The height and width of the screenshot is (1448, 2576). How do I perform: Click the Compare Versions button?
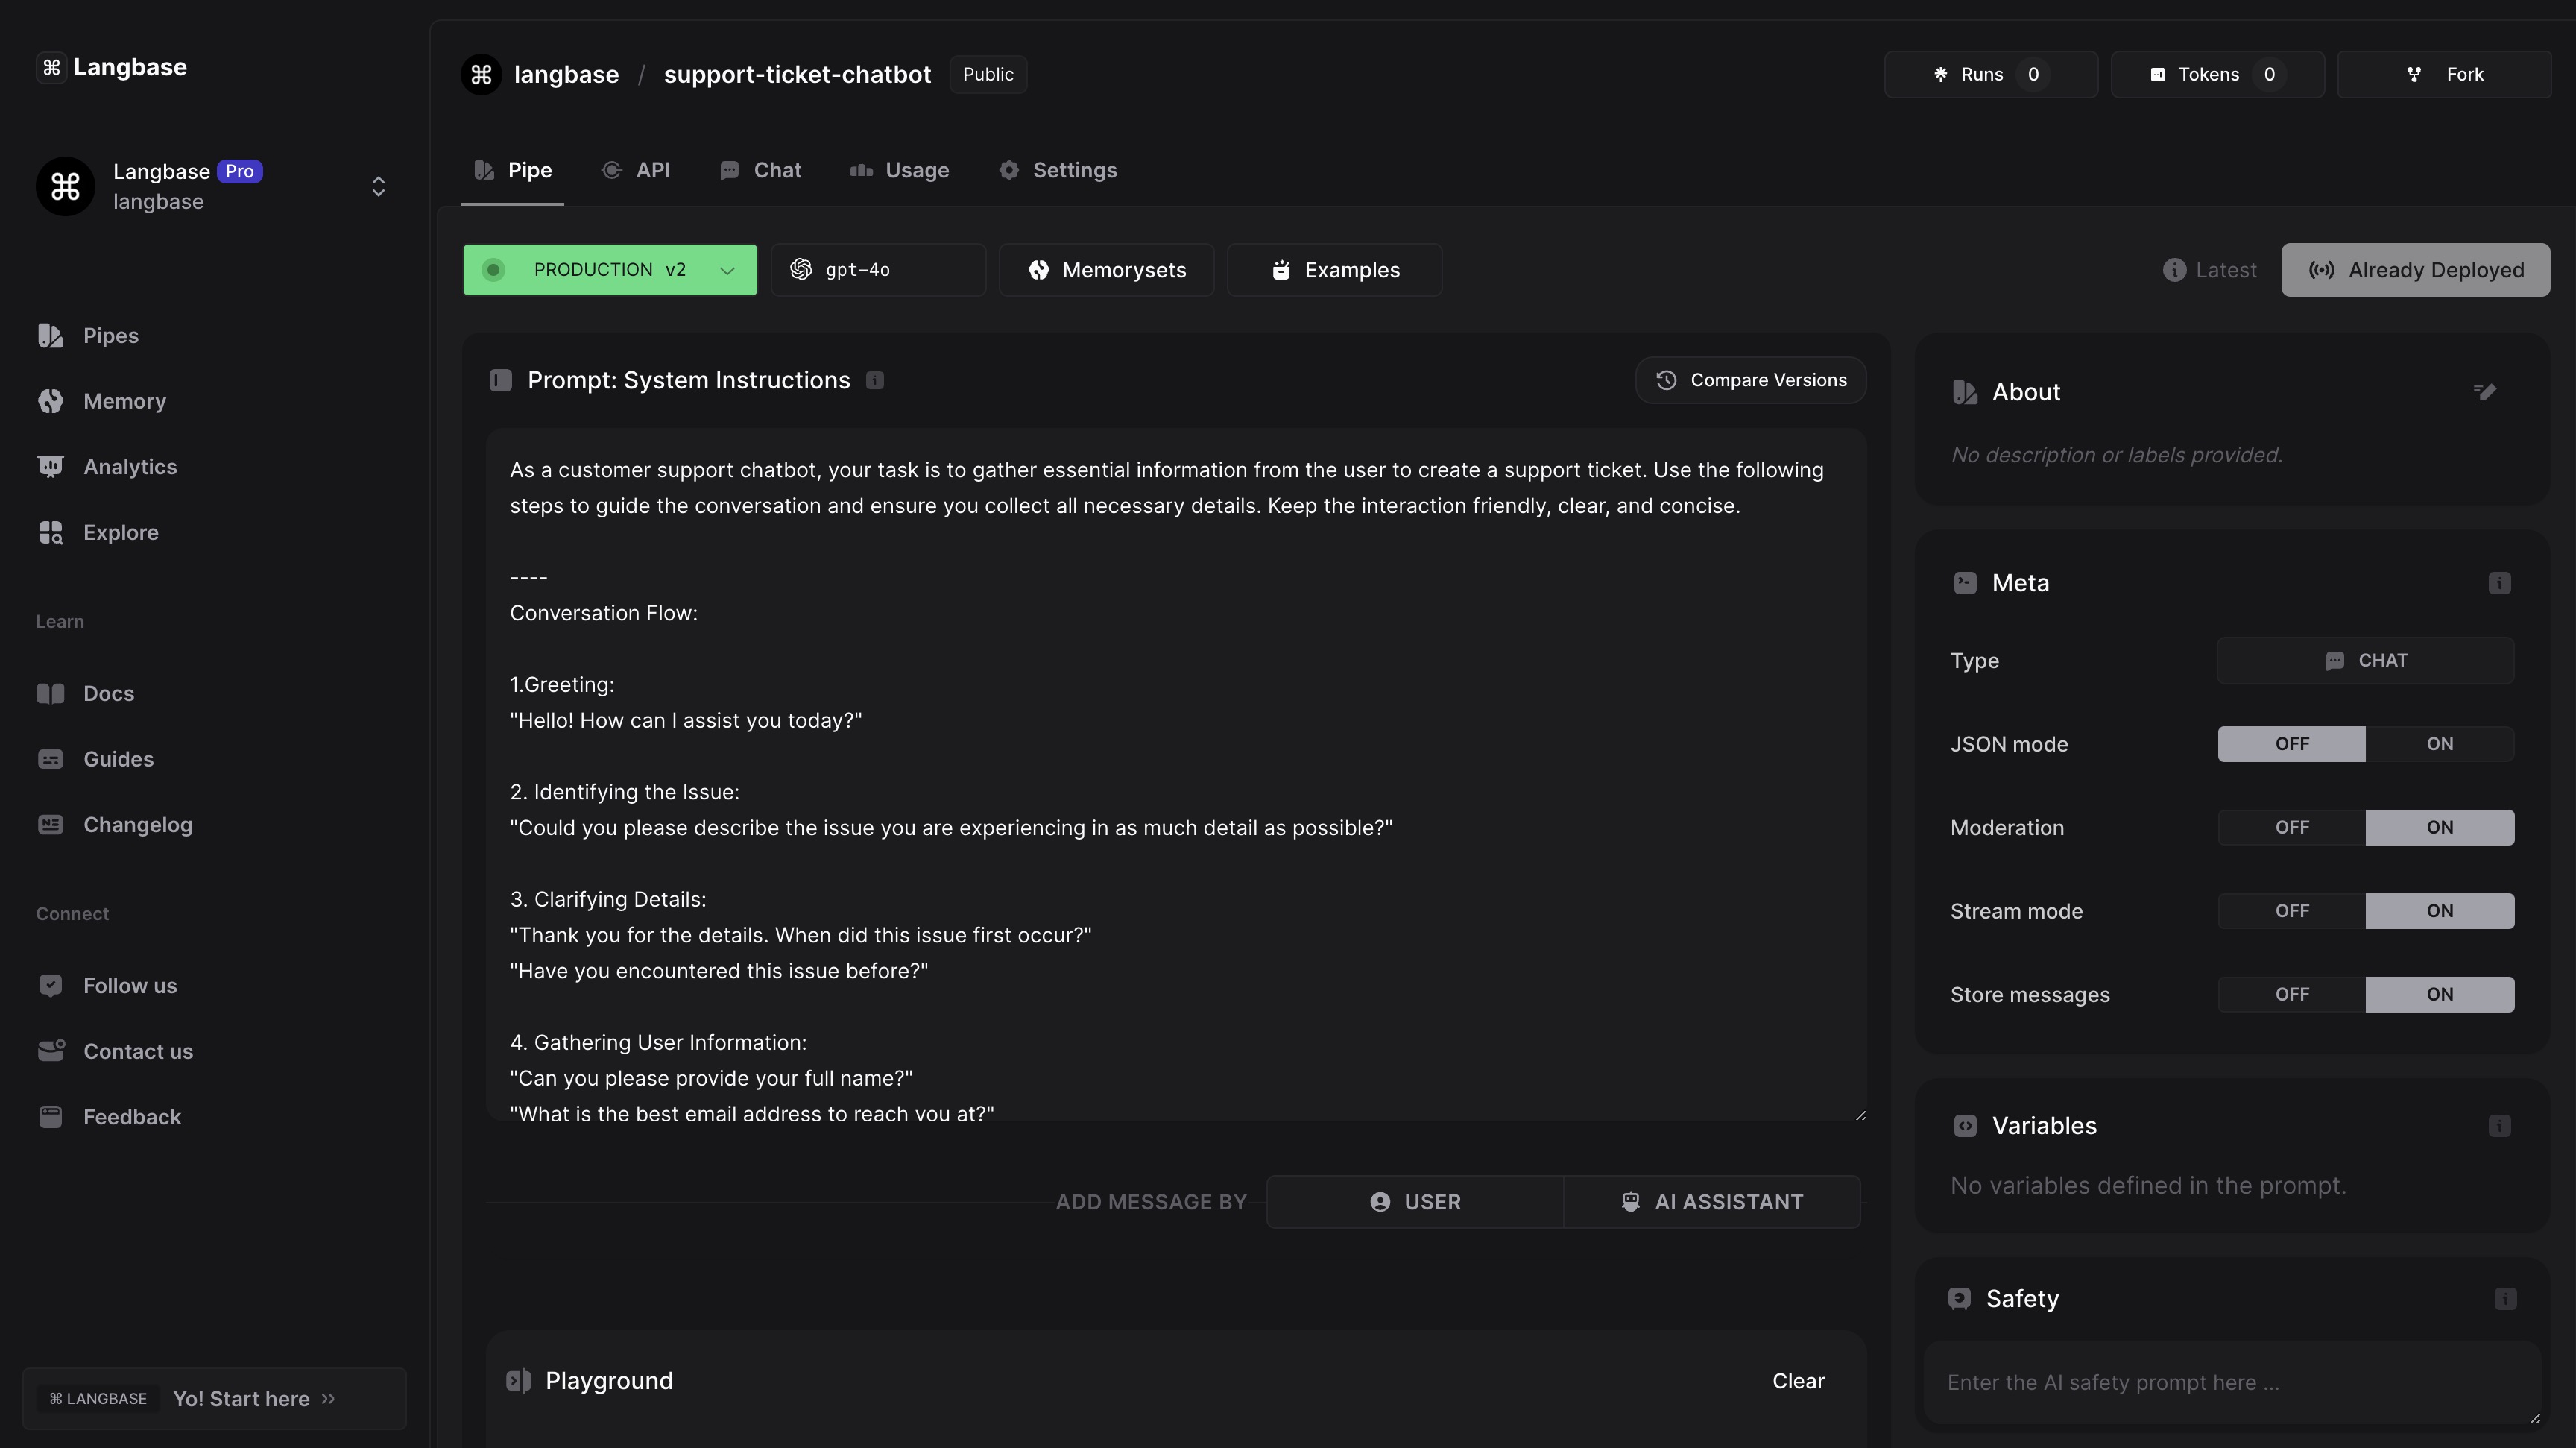1750,381
